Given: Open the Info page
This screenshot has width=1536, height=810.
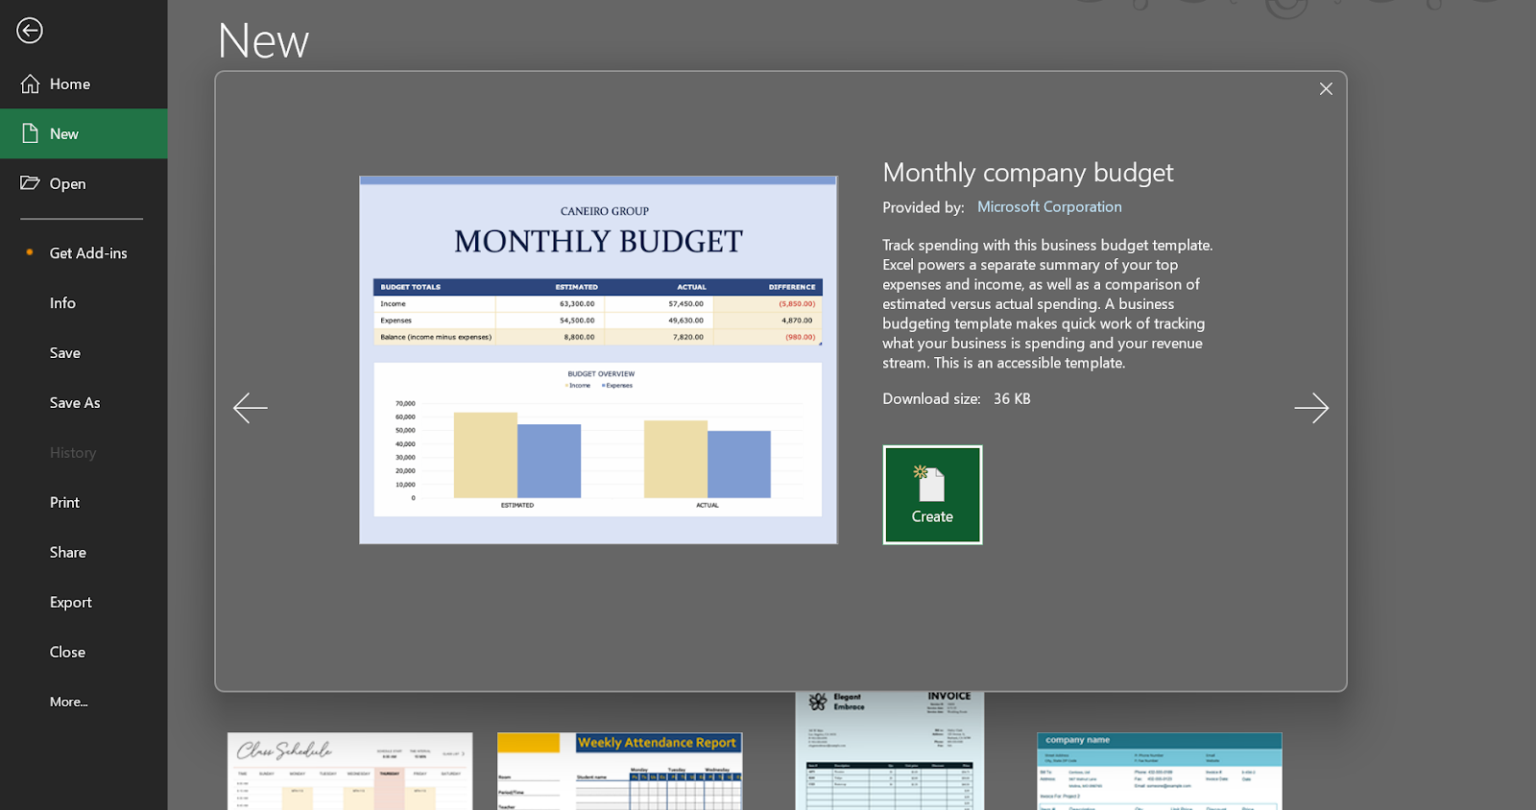Looking at the screenshot, I should [62, 303].
